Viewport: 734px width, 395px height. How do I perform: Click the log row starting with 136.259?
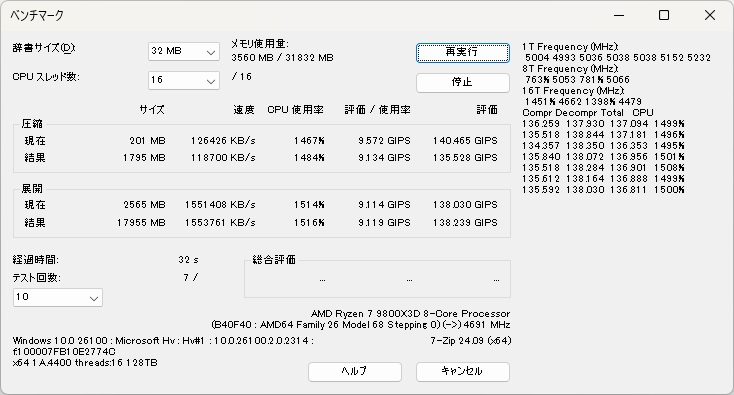(x=603, y=124)
